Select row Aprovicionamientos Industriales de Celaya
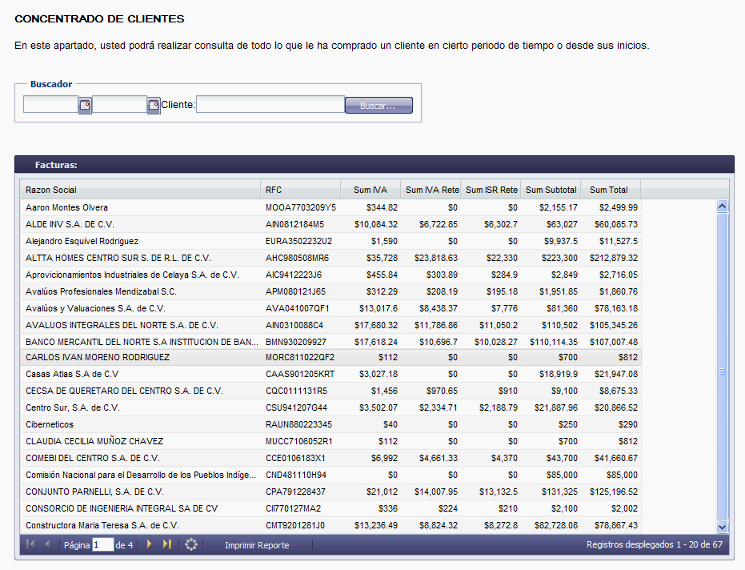This screenshot has width=745, height=570. coord(331,275)
